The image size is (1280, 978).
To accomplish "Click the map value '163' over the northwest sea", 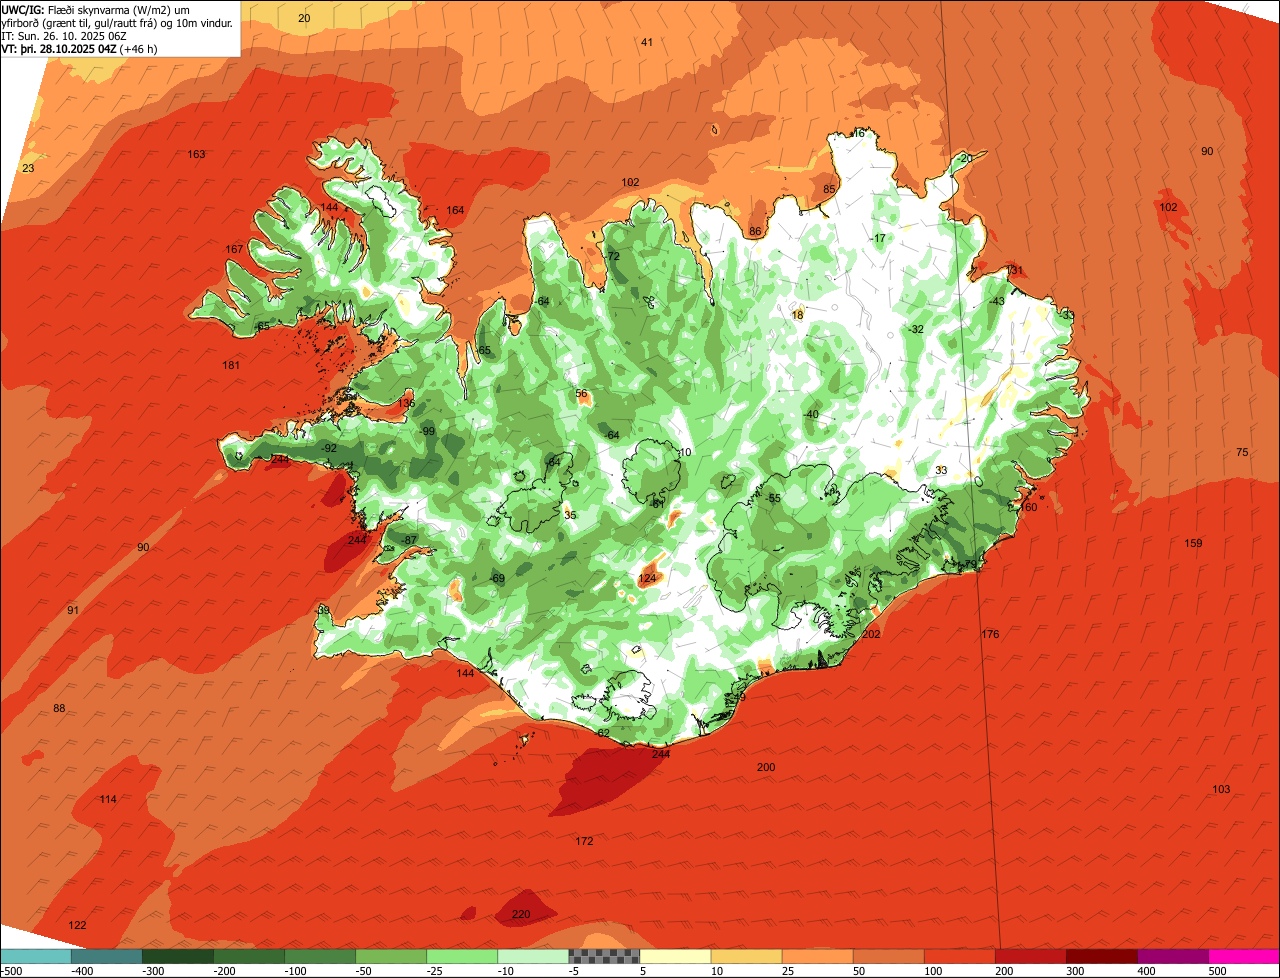I will [196, 154].
